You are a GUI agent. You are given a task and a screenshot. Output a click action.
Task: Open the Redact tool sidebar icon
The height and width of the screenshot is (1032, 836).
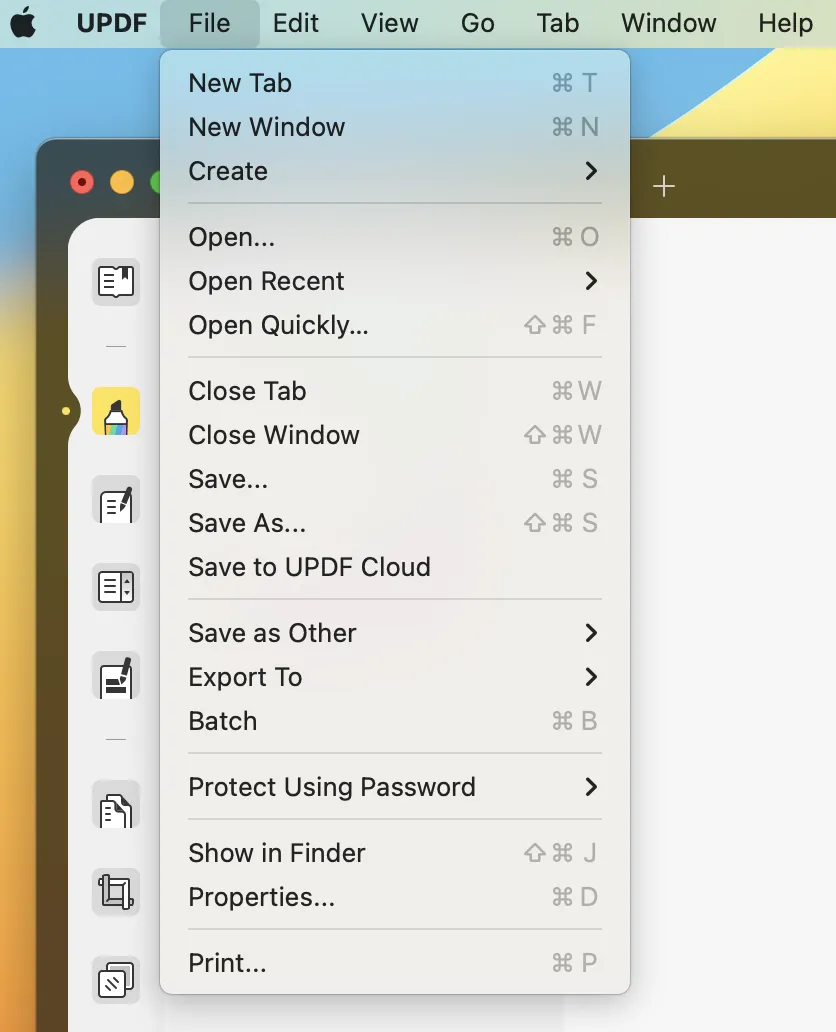[116, 675]
